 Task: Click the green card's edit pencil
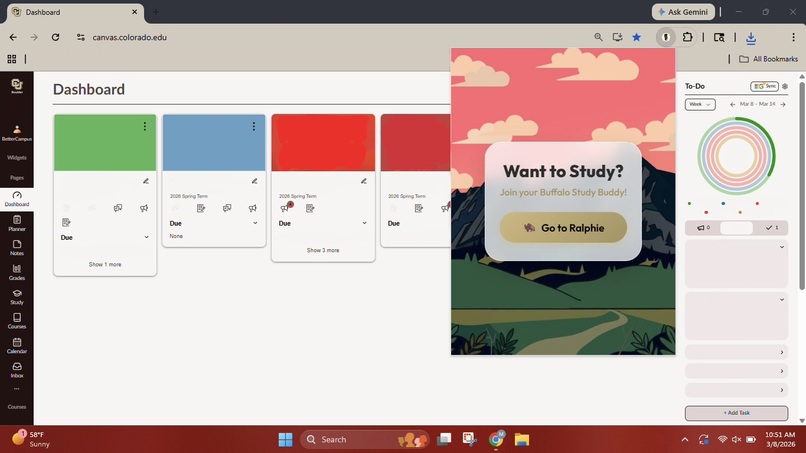tap(146, 181)
